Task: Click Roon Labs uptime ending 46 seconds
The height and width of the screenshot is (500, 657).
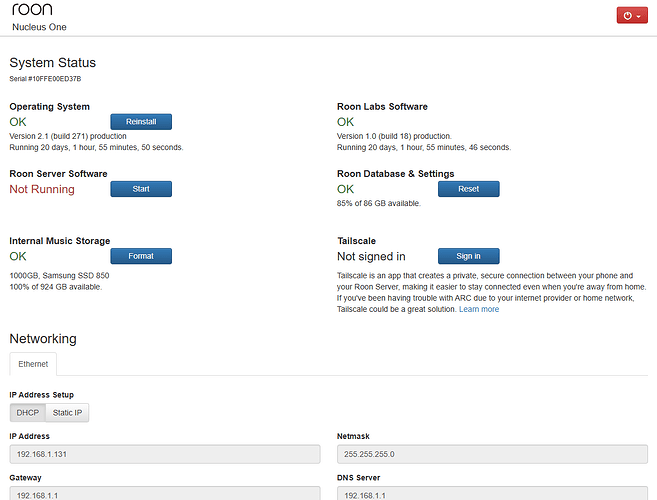Action: [x=424, y=148]
